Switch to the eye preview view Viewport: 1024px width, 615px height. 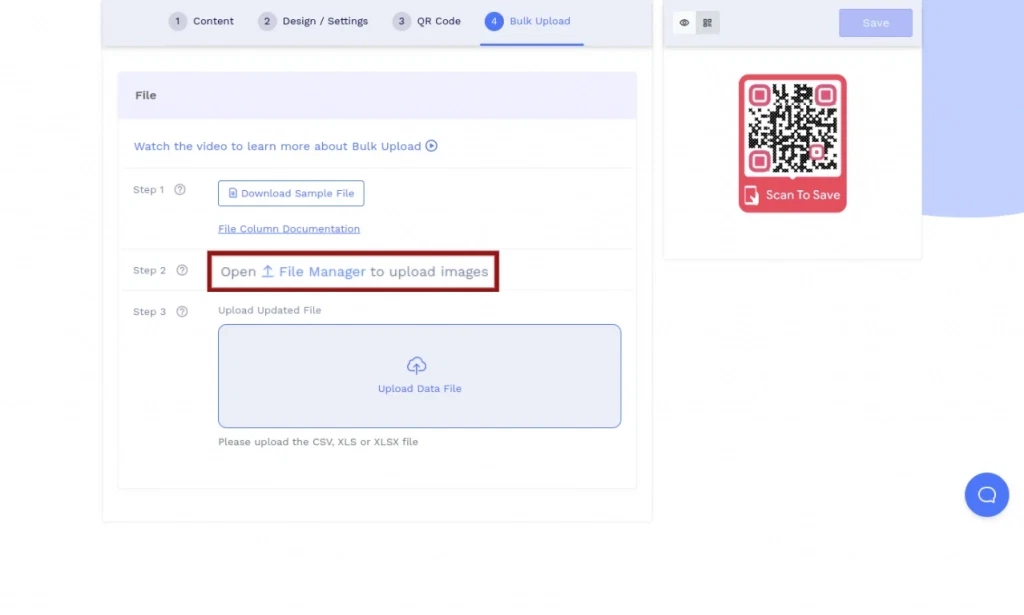coord(684,23)
